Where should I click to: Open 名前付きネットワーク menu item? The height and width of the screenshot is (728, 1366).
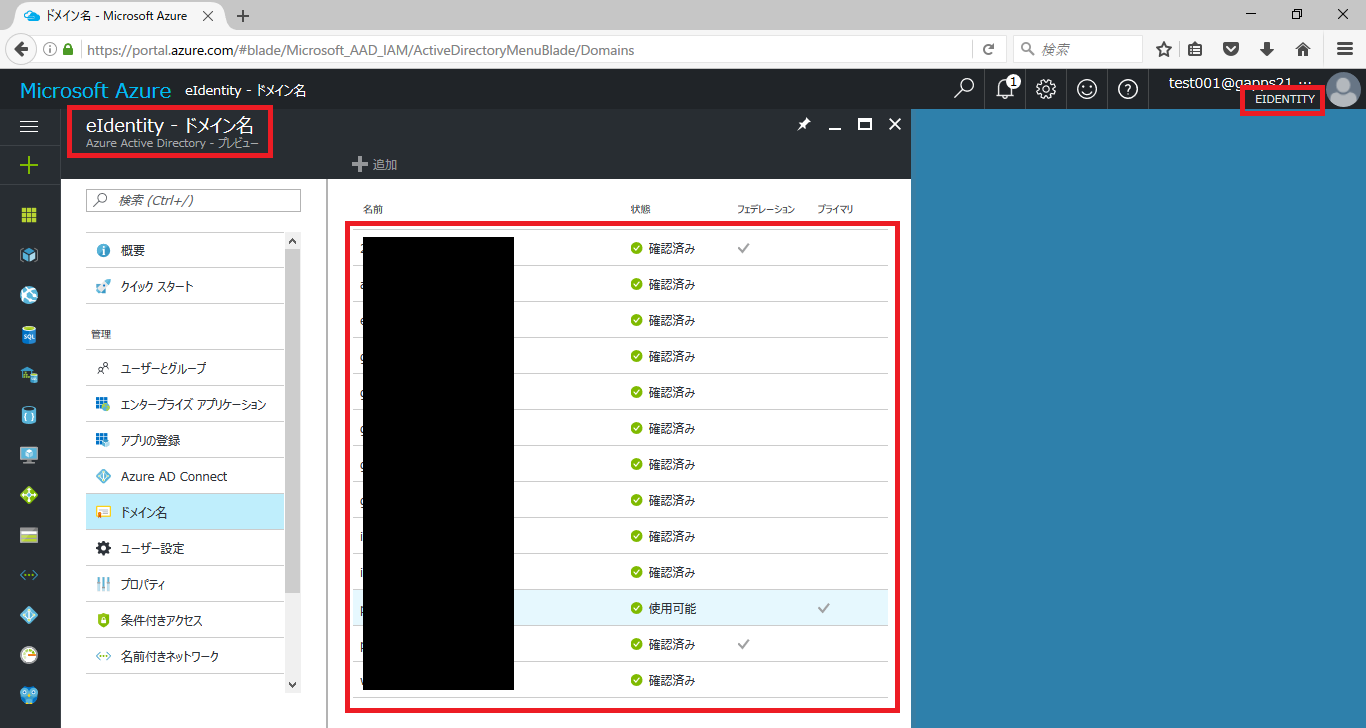coord(185,656)
